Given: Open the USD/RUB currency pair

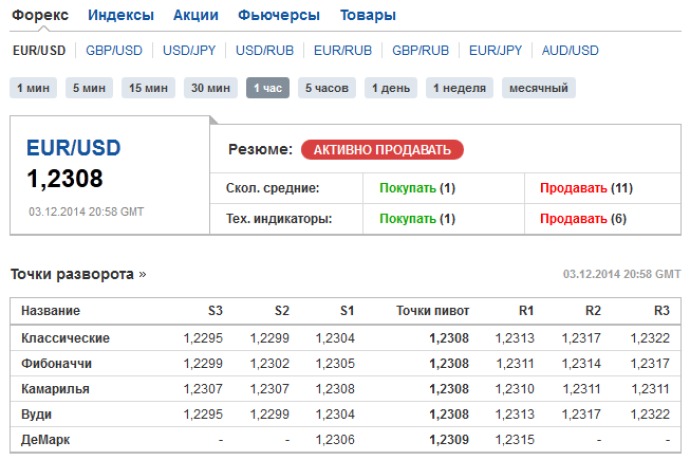Looking at the screenshot, I should pos(264,51).
